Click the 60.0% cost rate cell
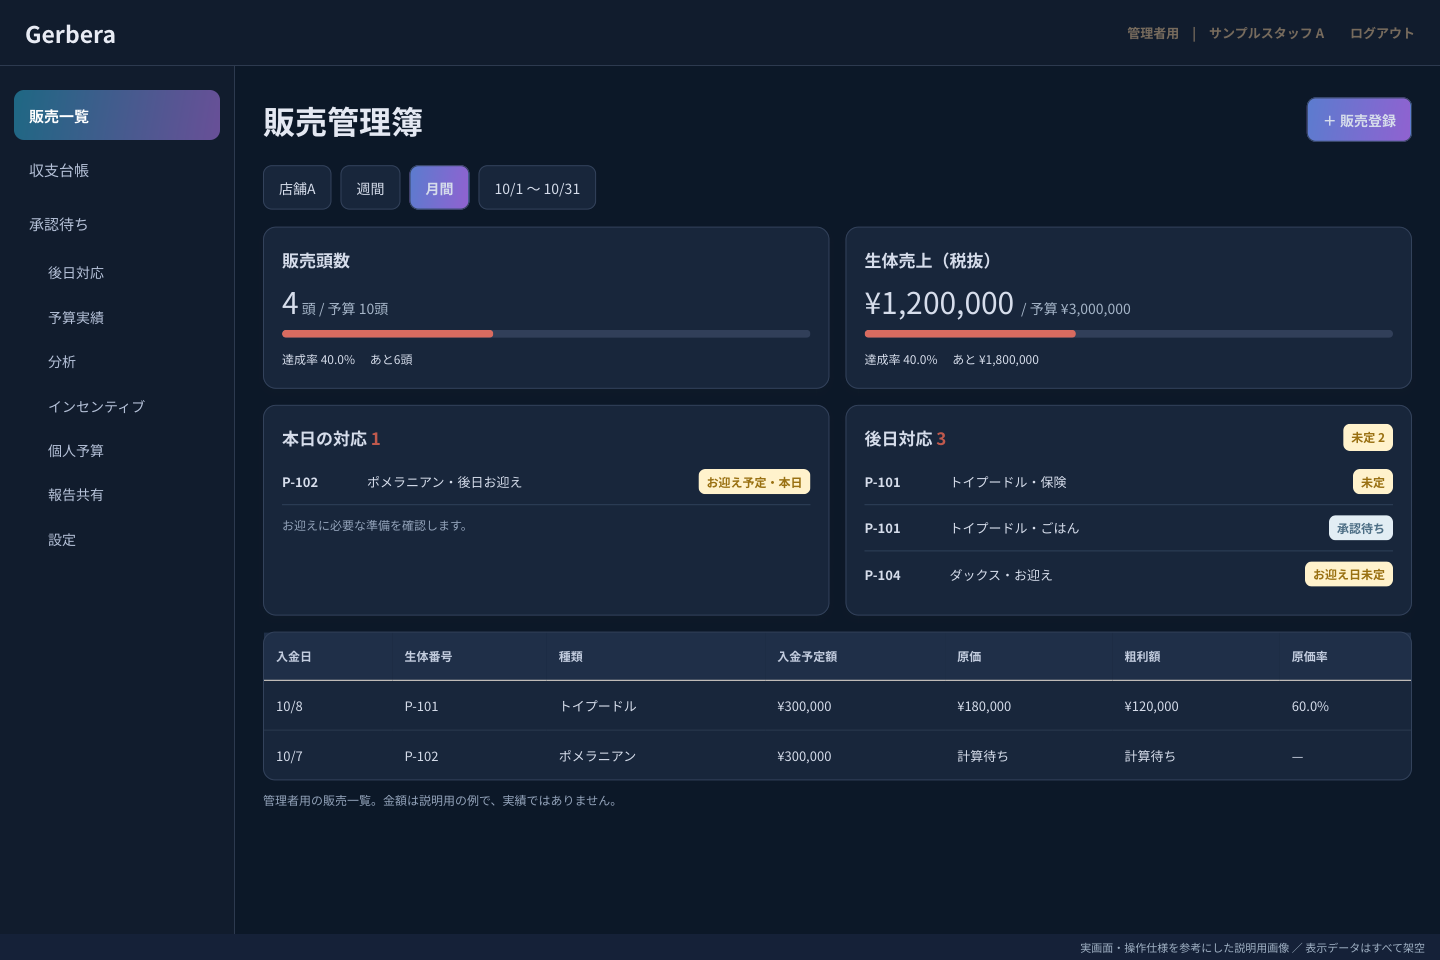 coord(1310,706)
